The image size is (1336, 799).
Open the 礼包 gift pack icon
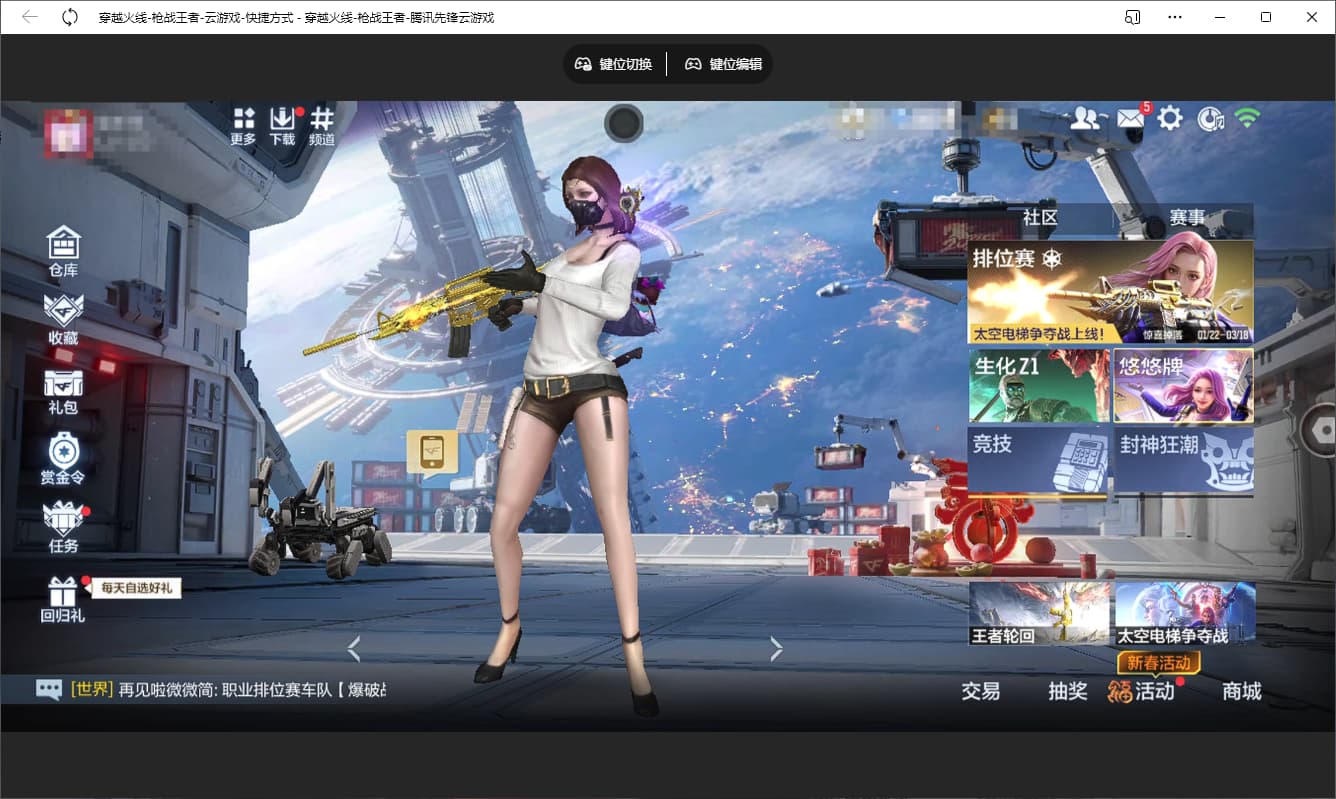click(63, 390)
